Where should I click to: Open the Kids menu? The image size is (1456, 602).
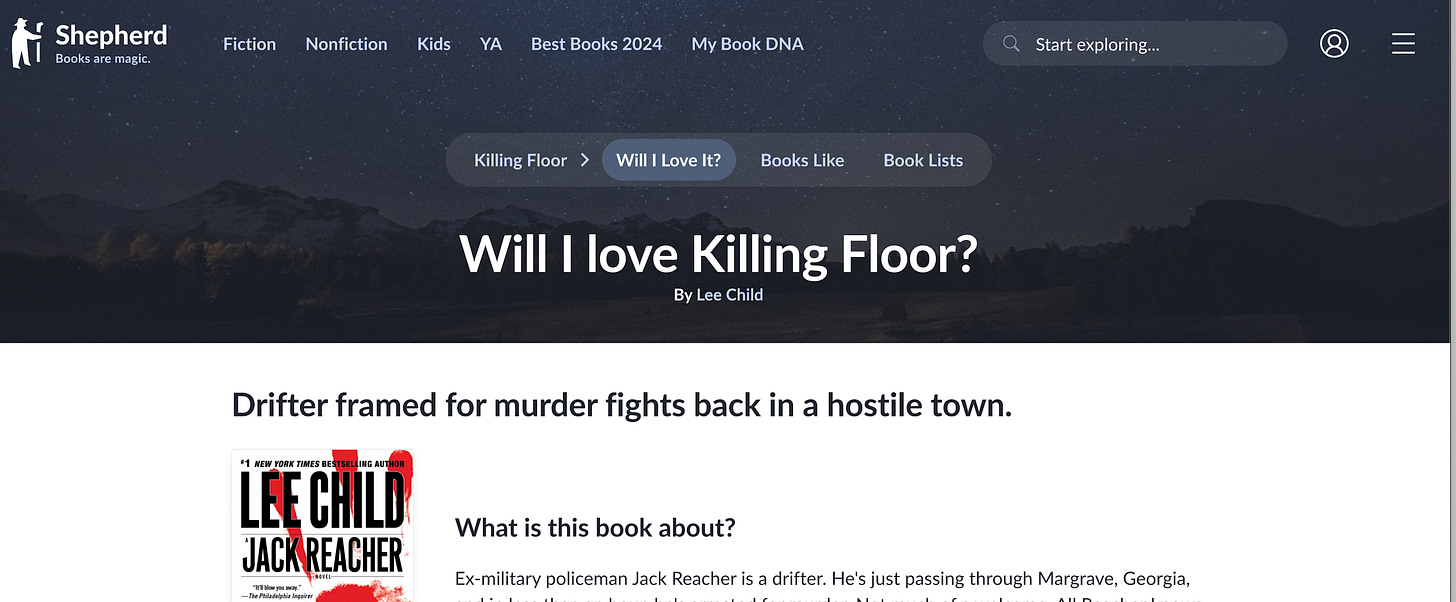click(434, 44)
